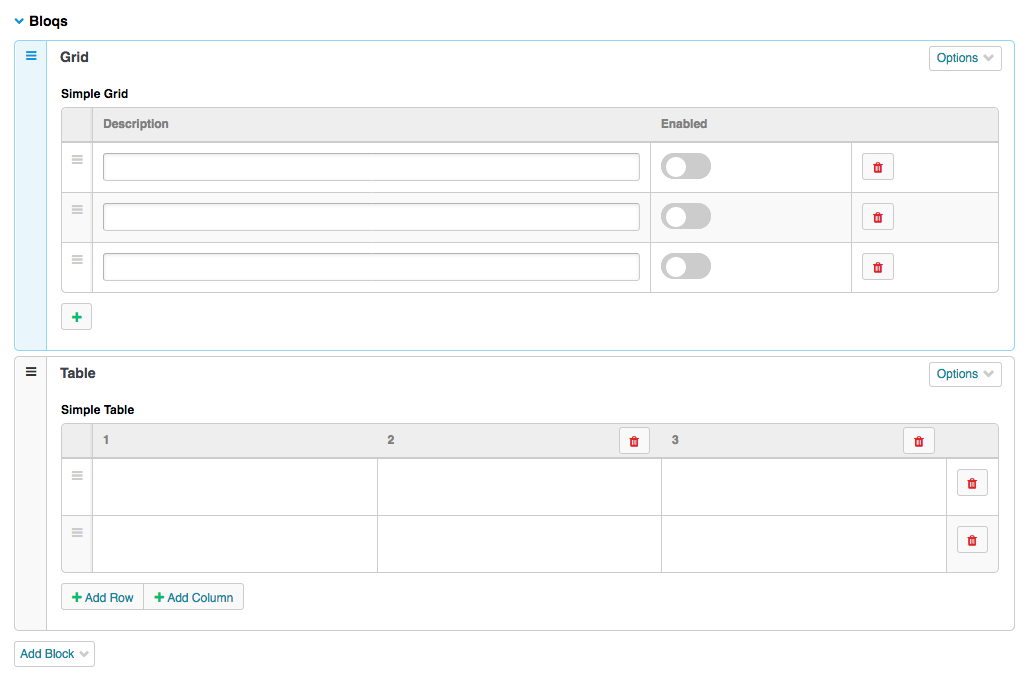Viewport: 1030px width, 677px height.
Task: Click the Grid block title
Action: pos(74,57)
